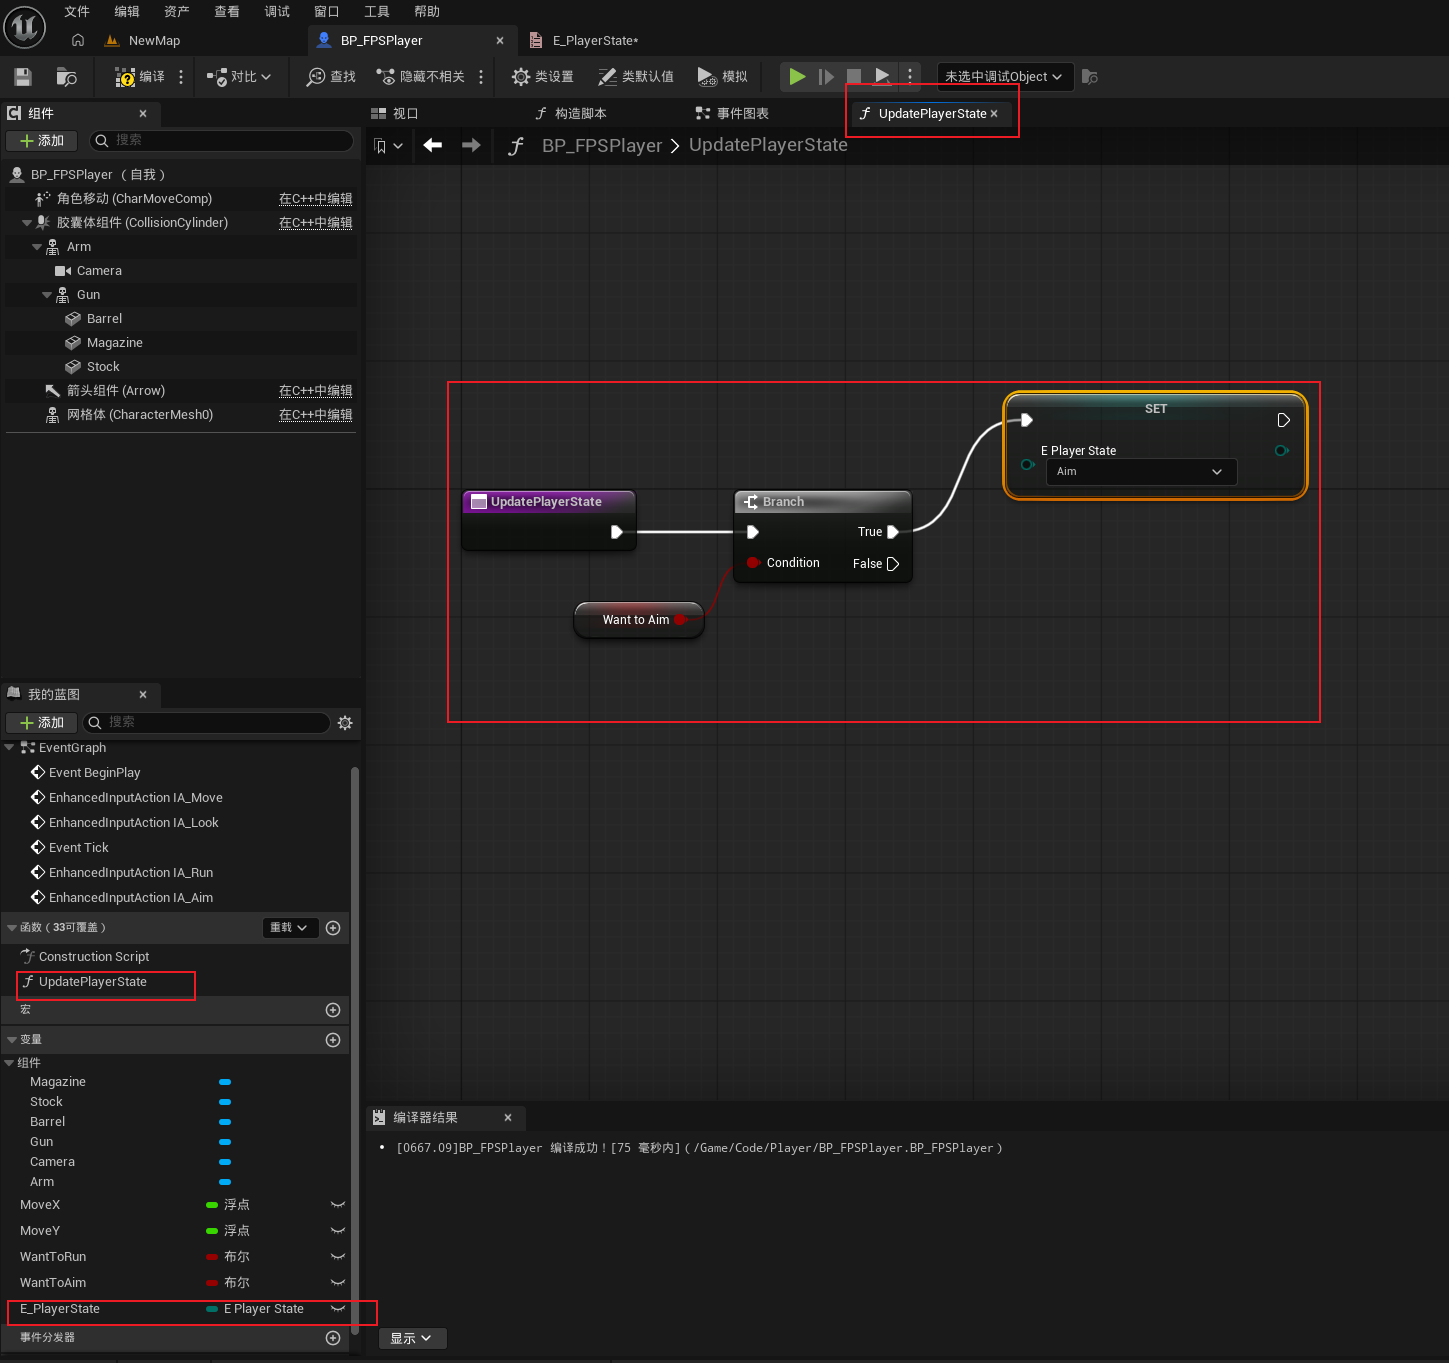Open the Debug (调试) menu

277,12
